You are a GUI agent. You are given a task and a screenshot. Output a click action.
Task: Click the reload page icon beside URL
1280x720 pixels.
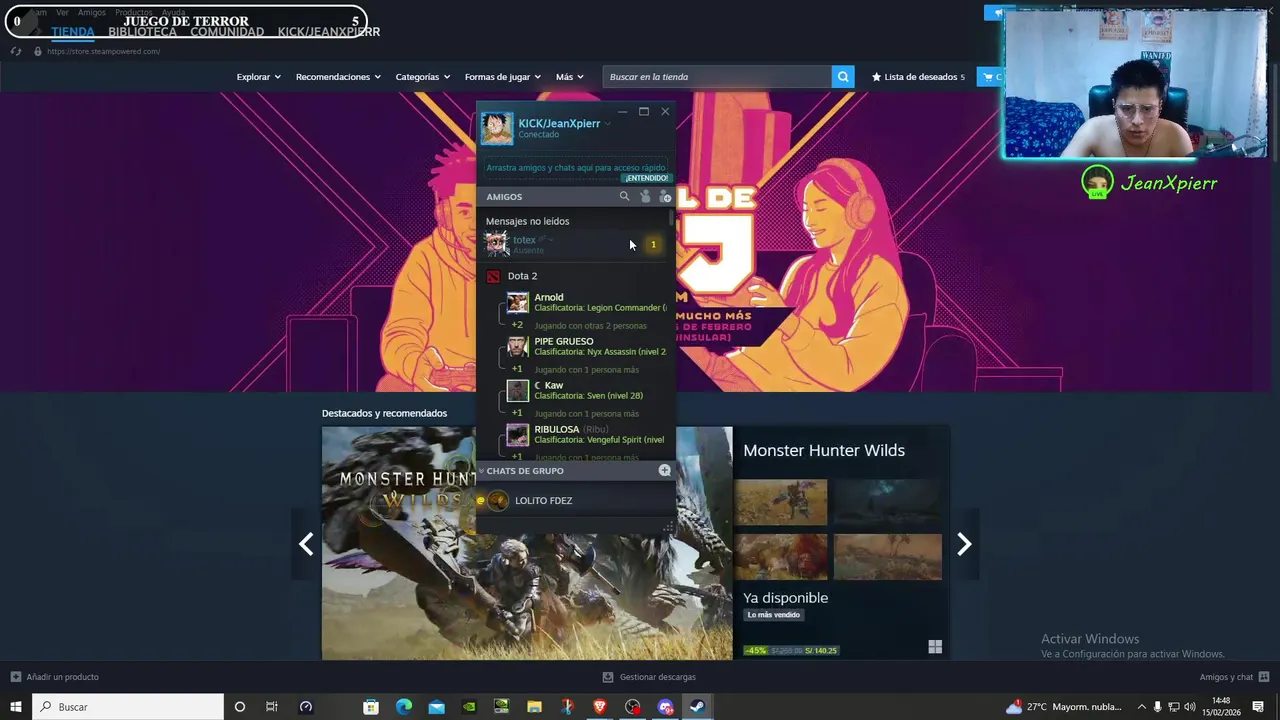(16, 51)
